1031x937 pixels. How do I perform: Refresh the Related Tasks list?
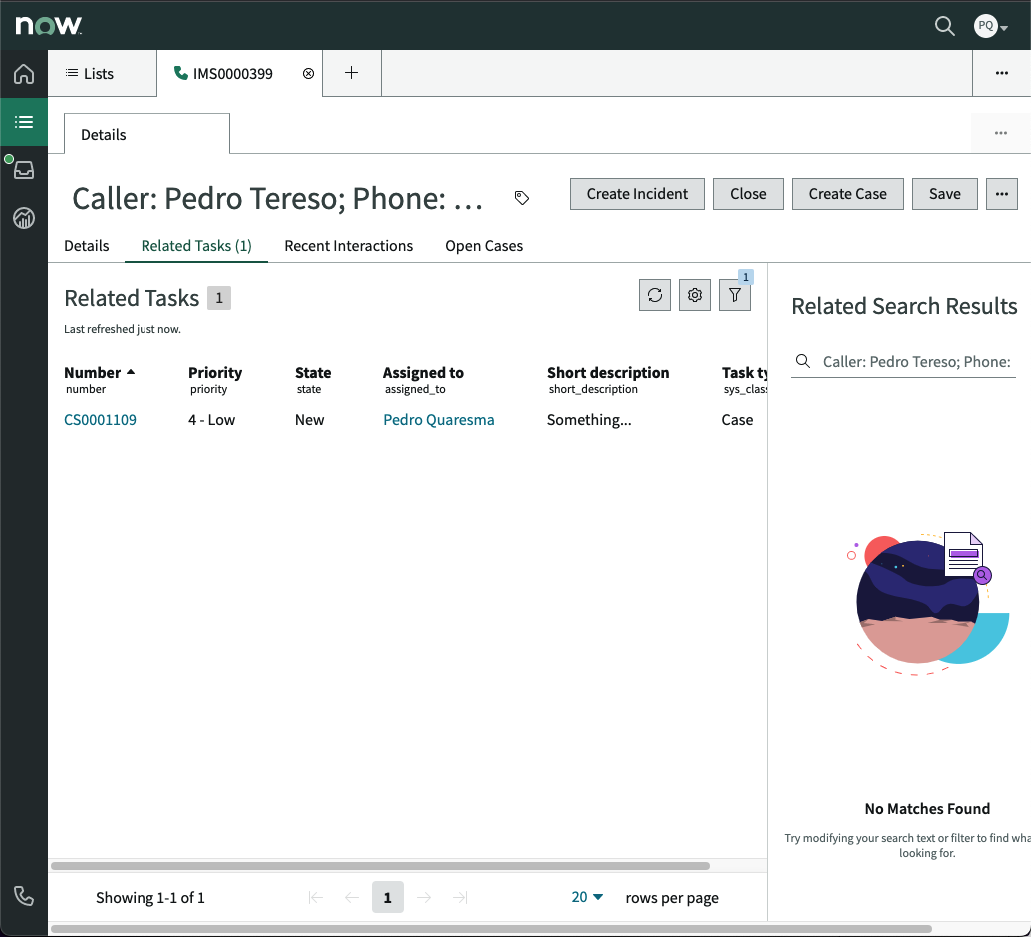(x=654, y=295)
